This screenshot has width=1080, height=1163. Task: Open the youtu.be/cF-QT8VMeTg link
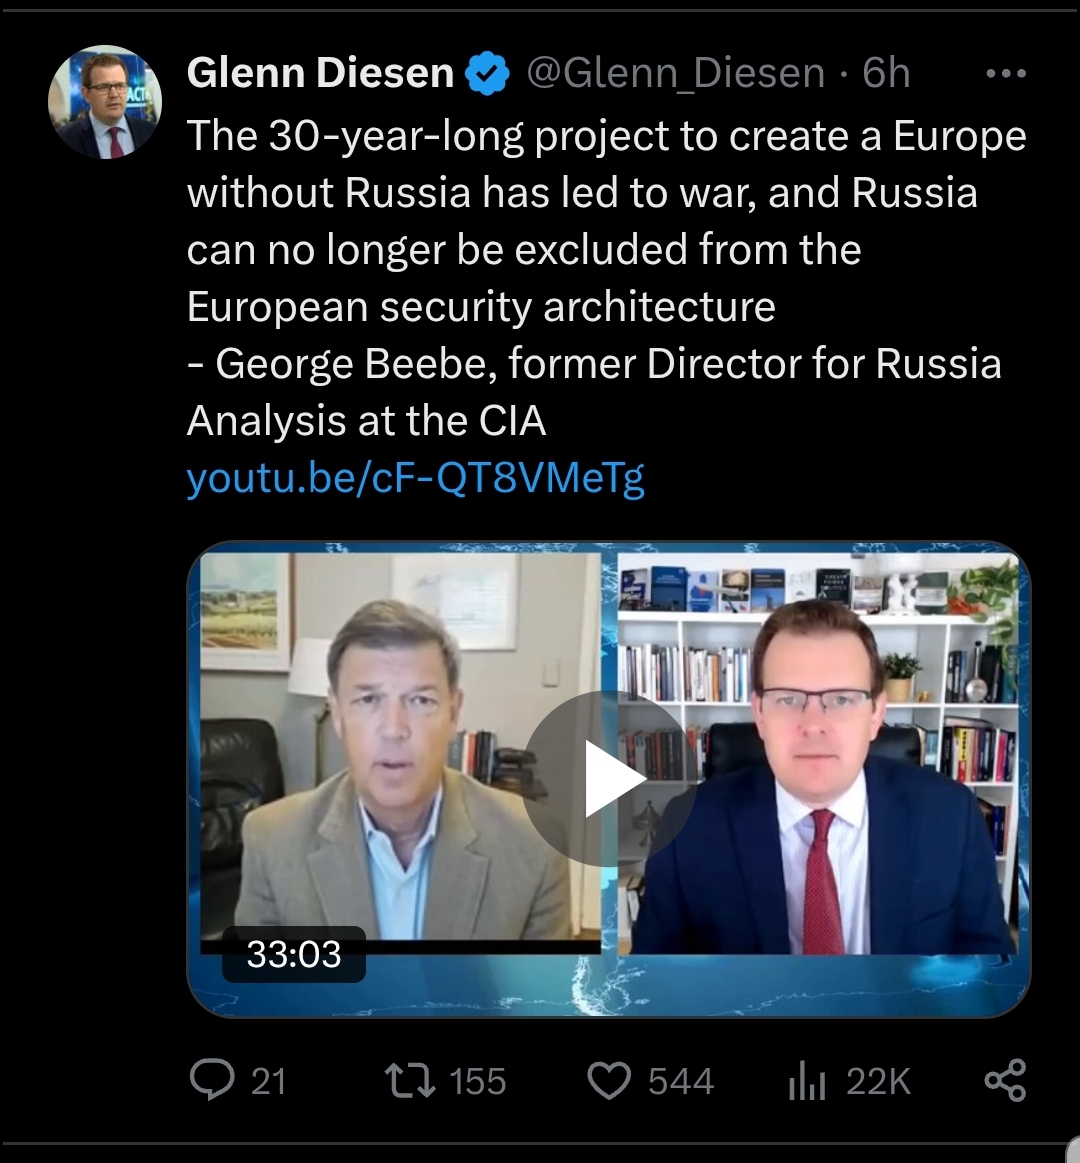415,479
